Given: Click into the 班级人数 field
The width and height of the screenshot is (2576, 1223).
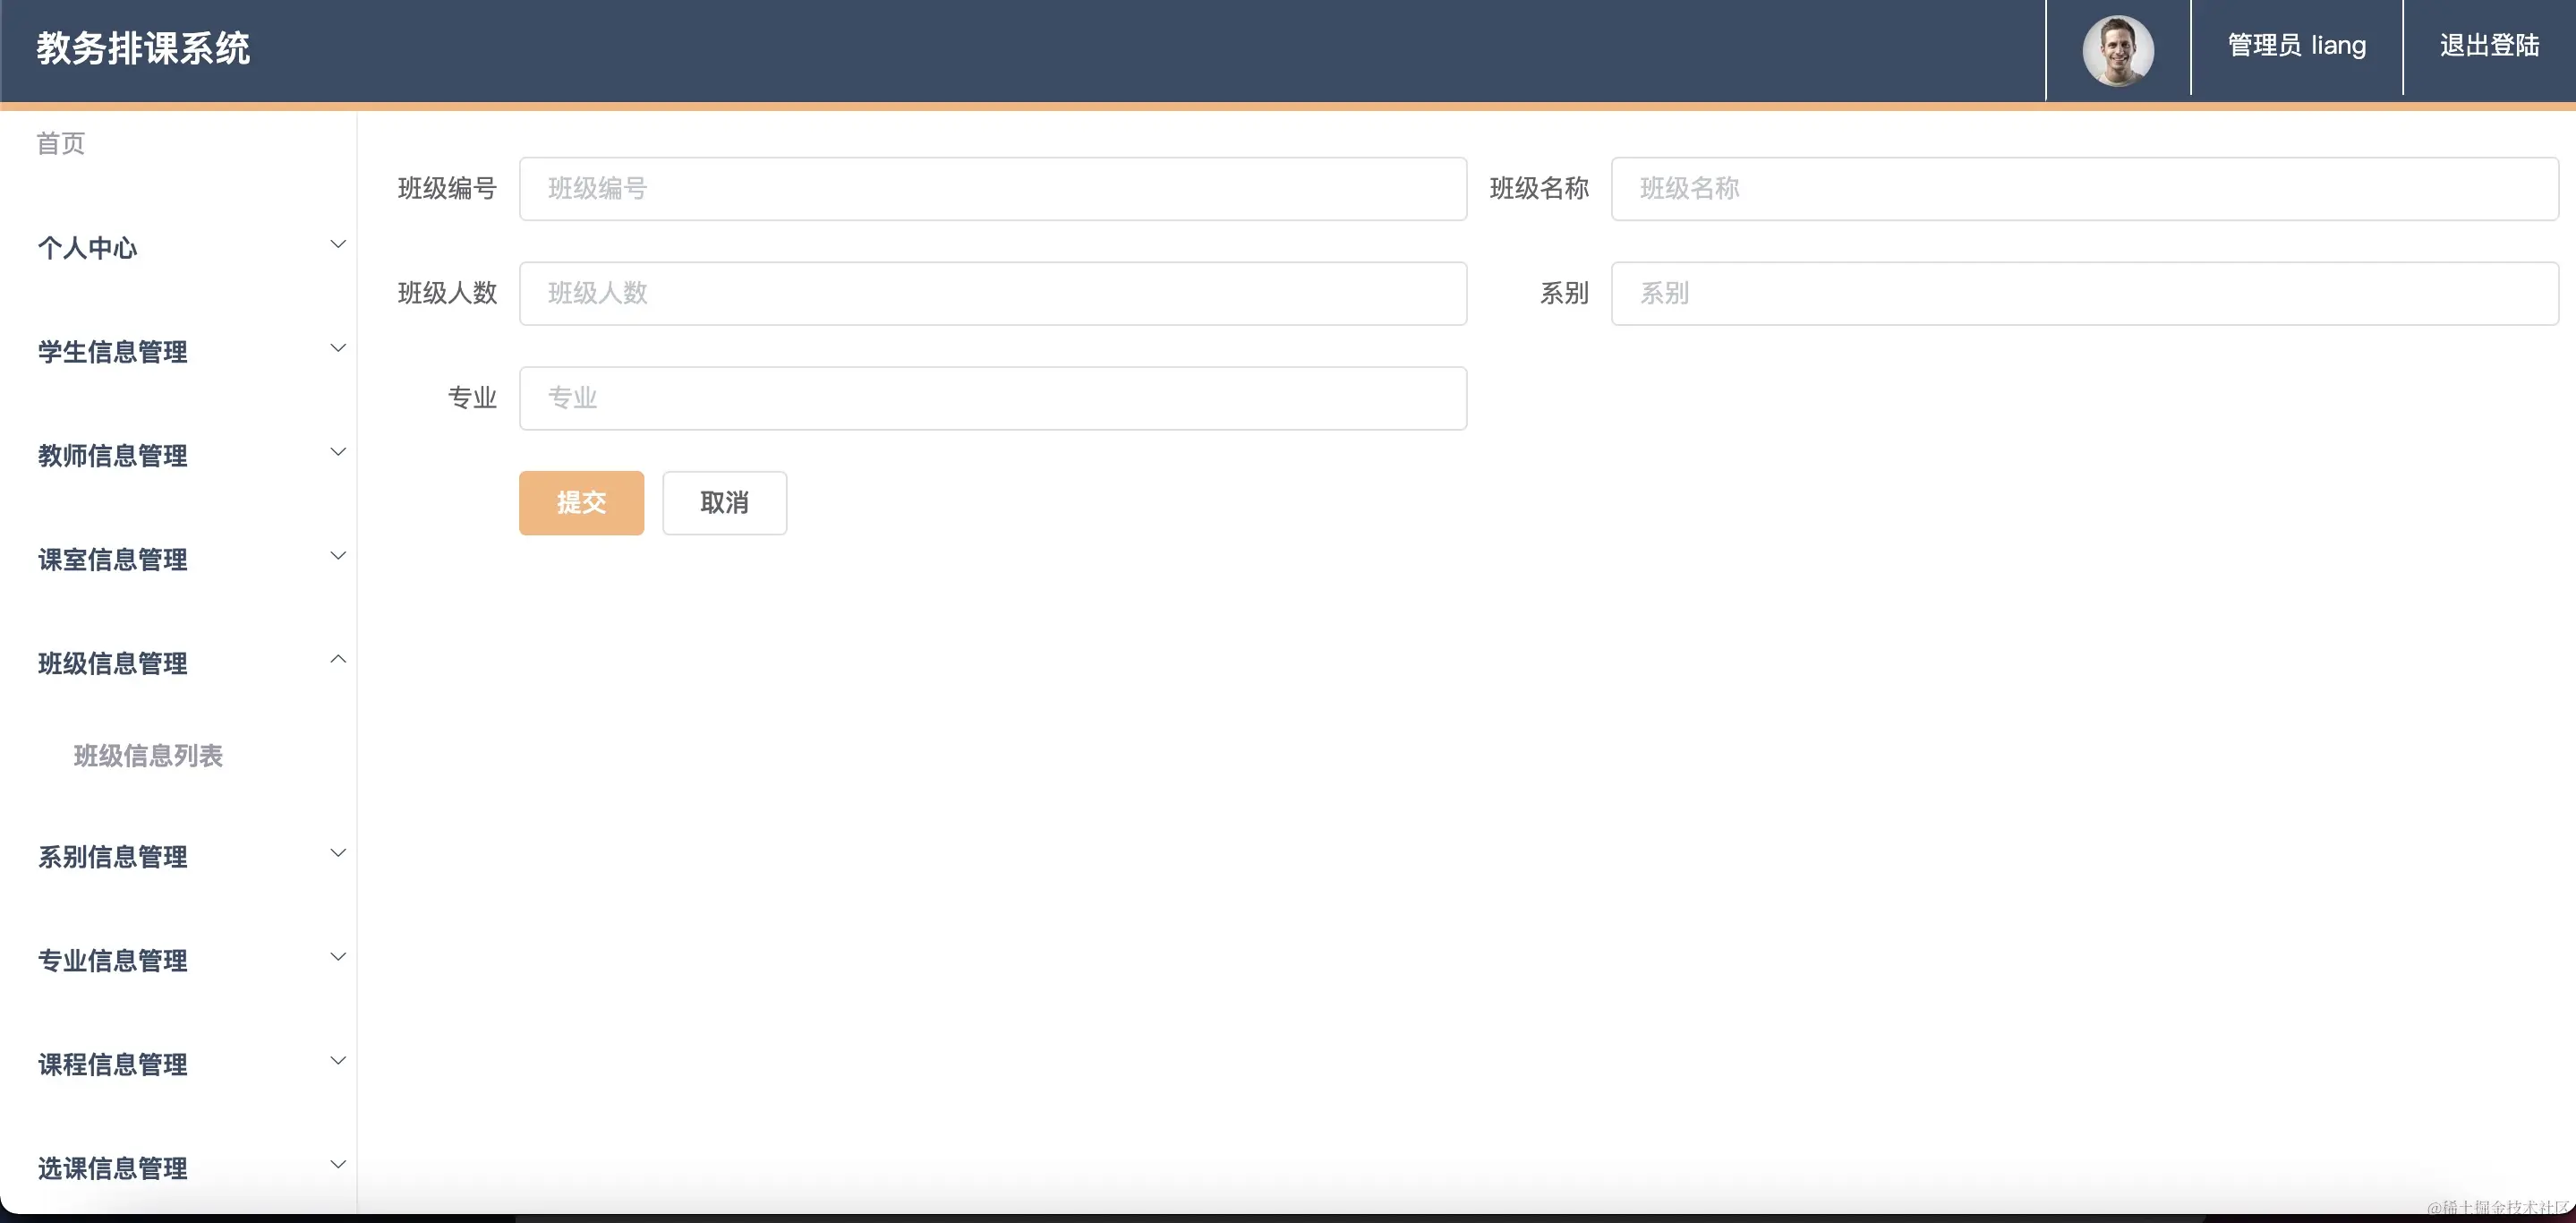Looking at the screenshot, I should (992, 294).
